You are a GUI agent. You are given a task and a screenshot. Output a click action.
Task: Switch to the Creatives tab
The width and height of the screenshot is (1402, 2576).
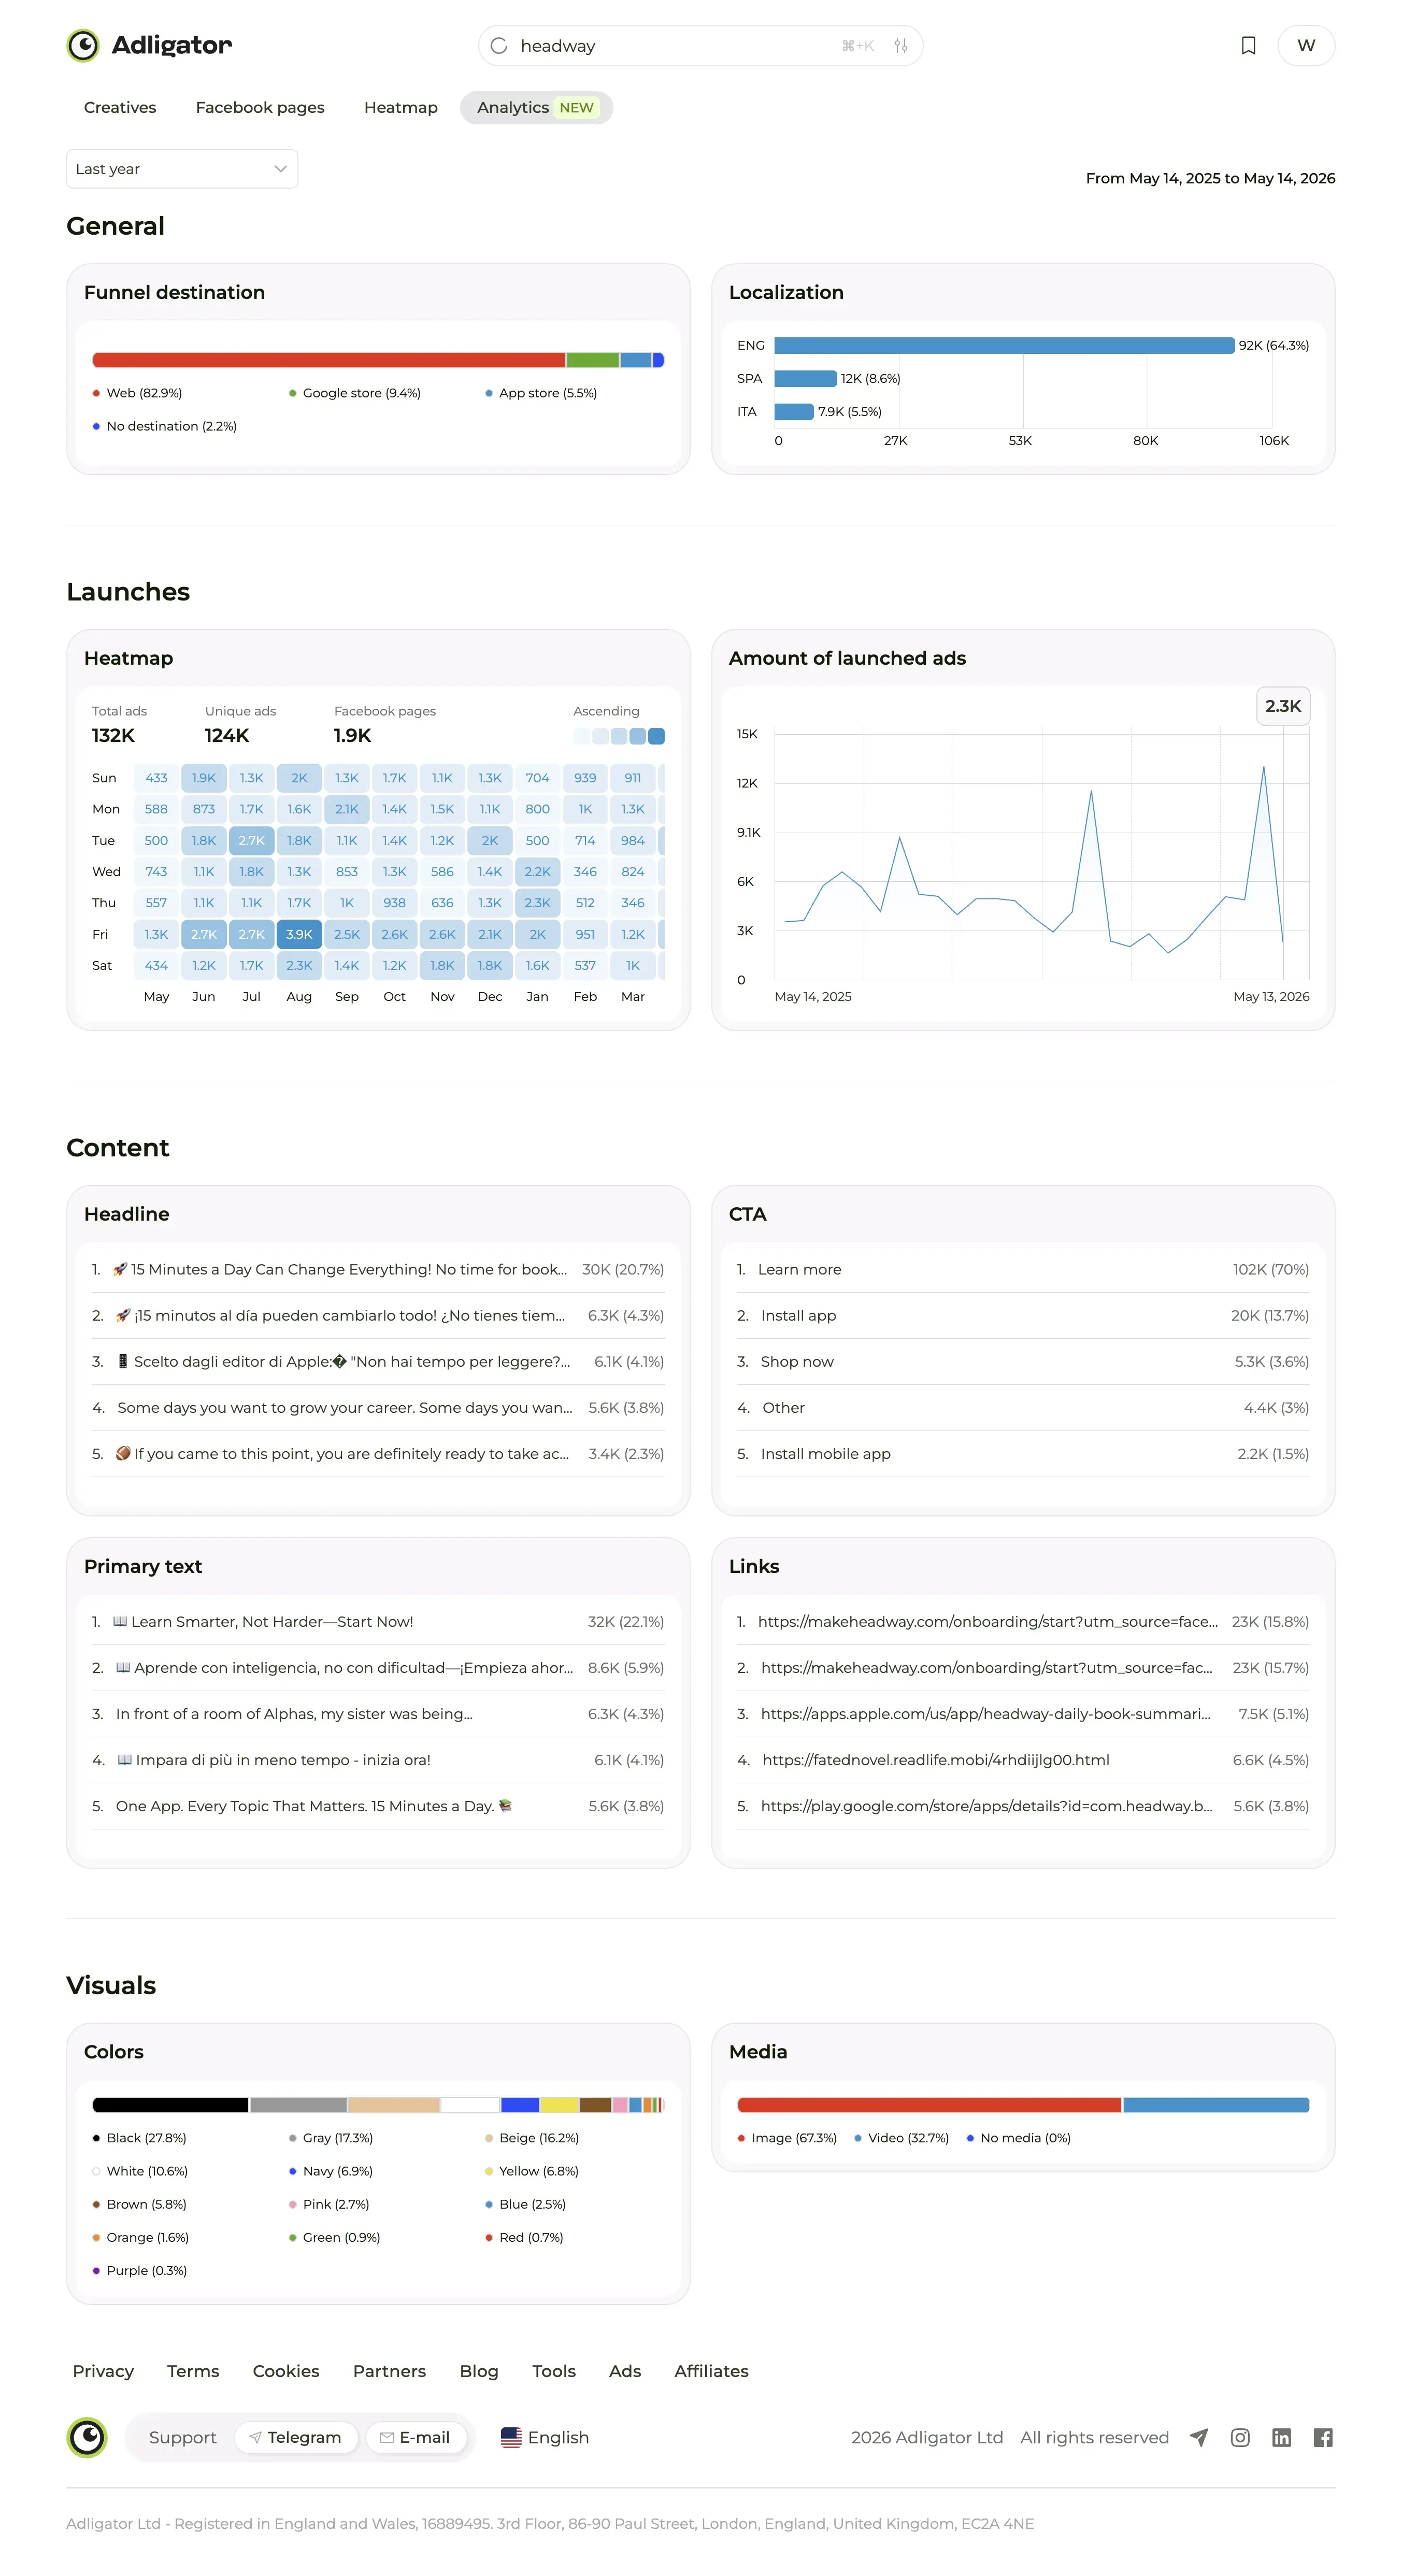pyautogui.click(x=120, y=107)
